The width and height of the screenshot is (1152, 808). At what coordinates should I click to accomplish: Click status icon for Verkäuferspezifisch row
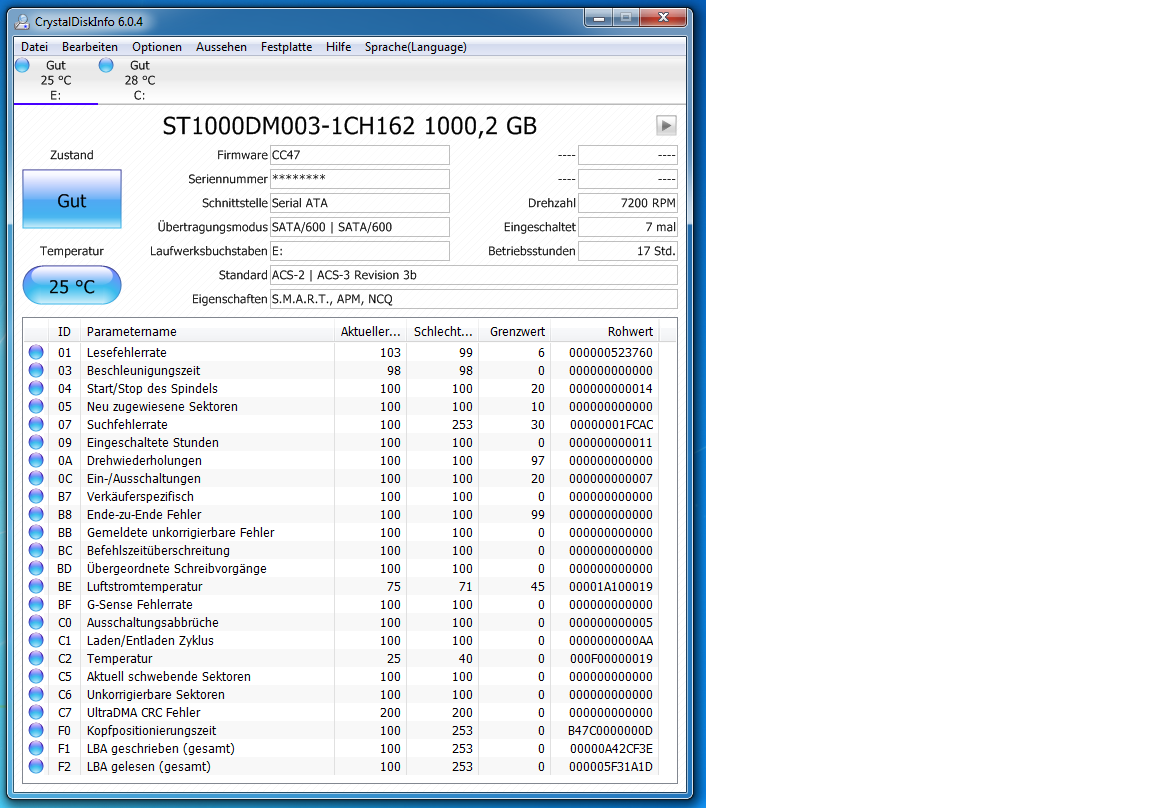tap(36, 496)
